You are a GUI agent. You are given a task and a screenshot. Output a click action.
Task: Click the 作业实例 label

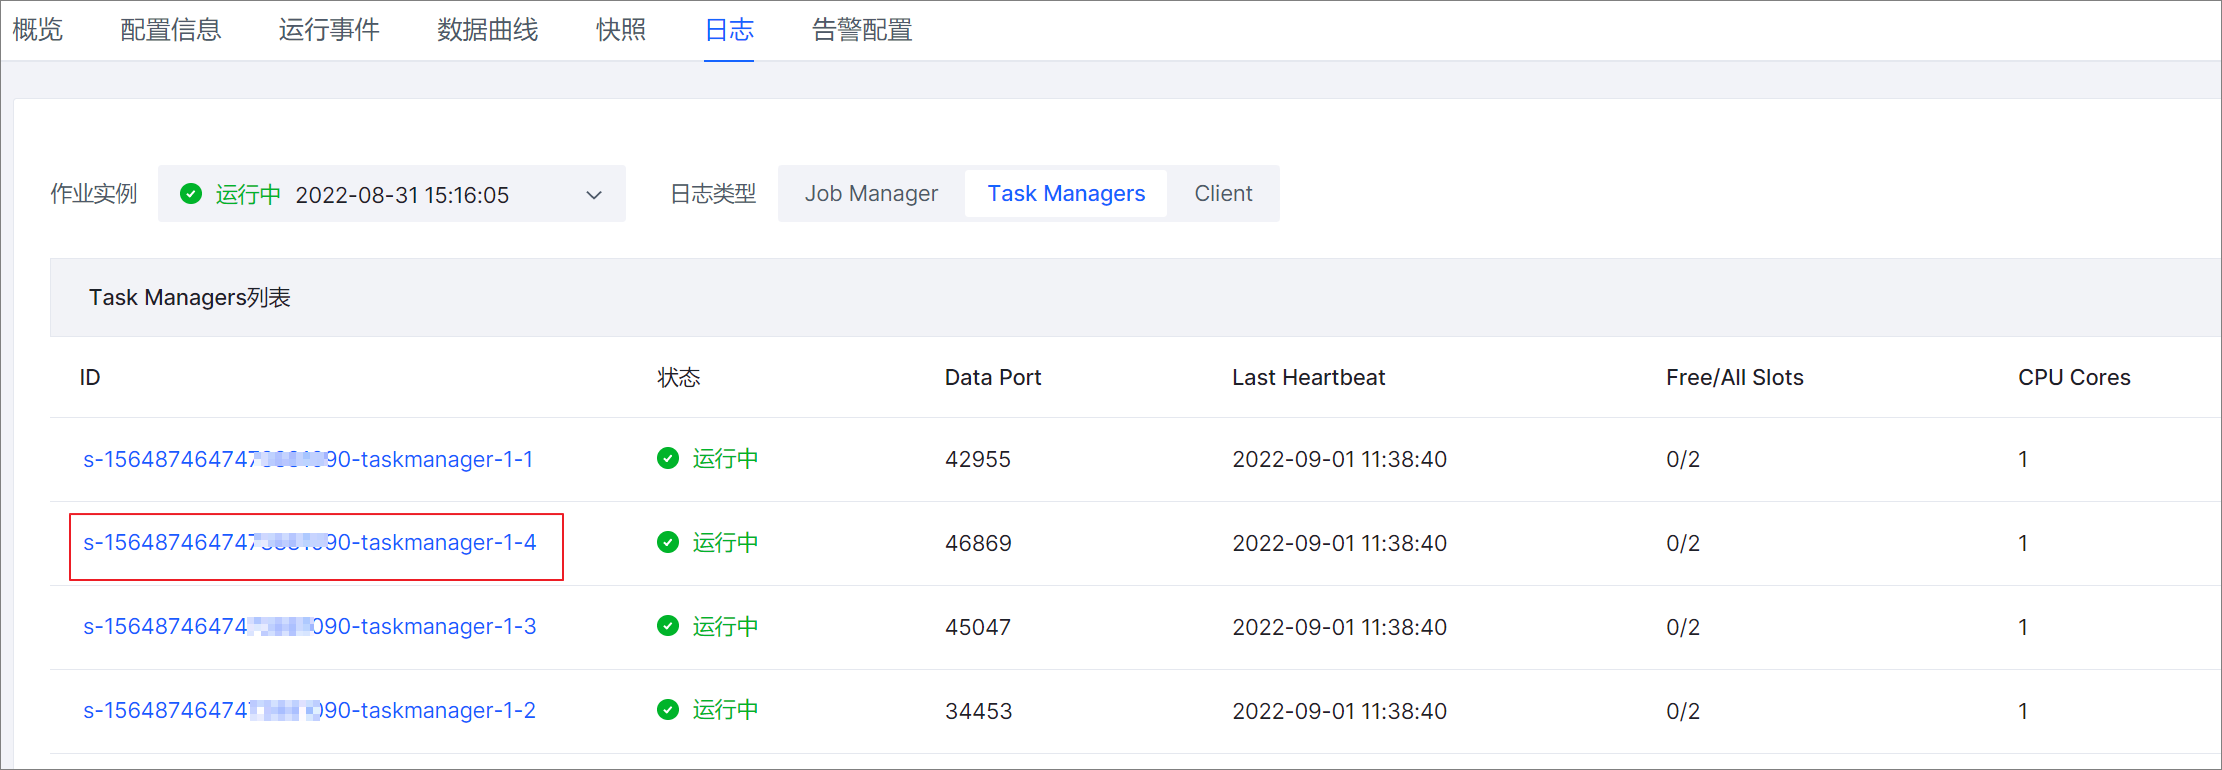click(94, 194)
